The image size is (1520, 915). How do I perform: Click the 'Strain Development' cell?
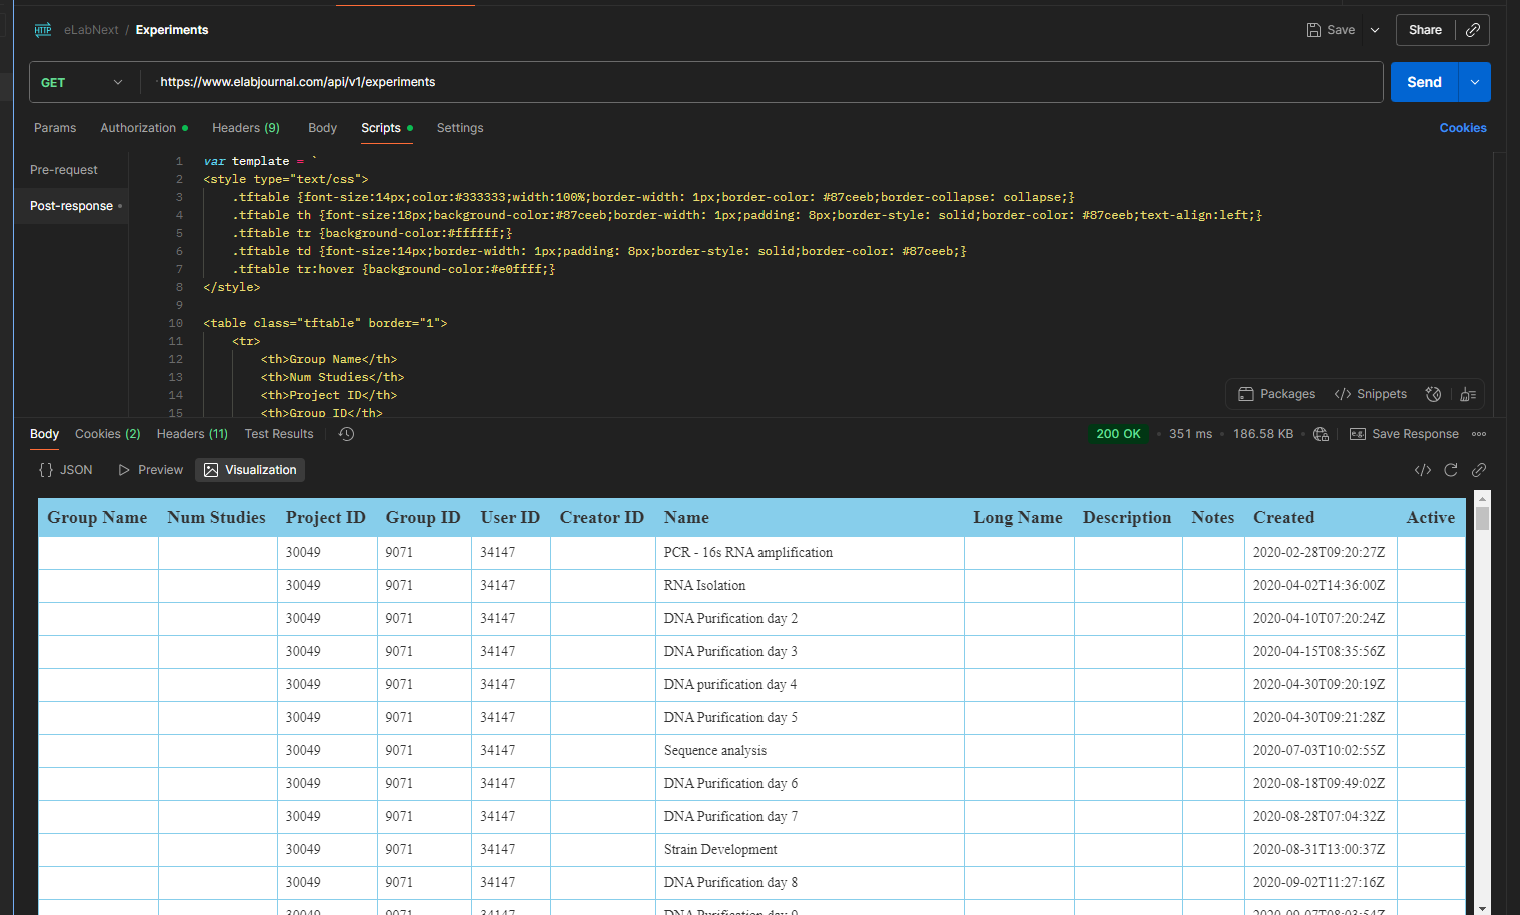click(809, 850)
